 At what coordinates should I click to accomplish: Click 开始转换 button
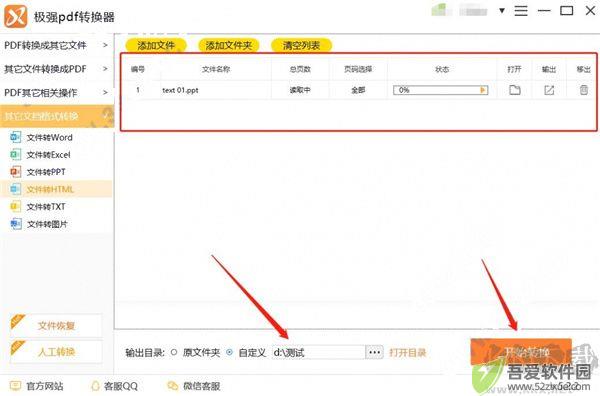[x=521, y=352]
